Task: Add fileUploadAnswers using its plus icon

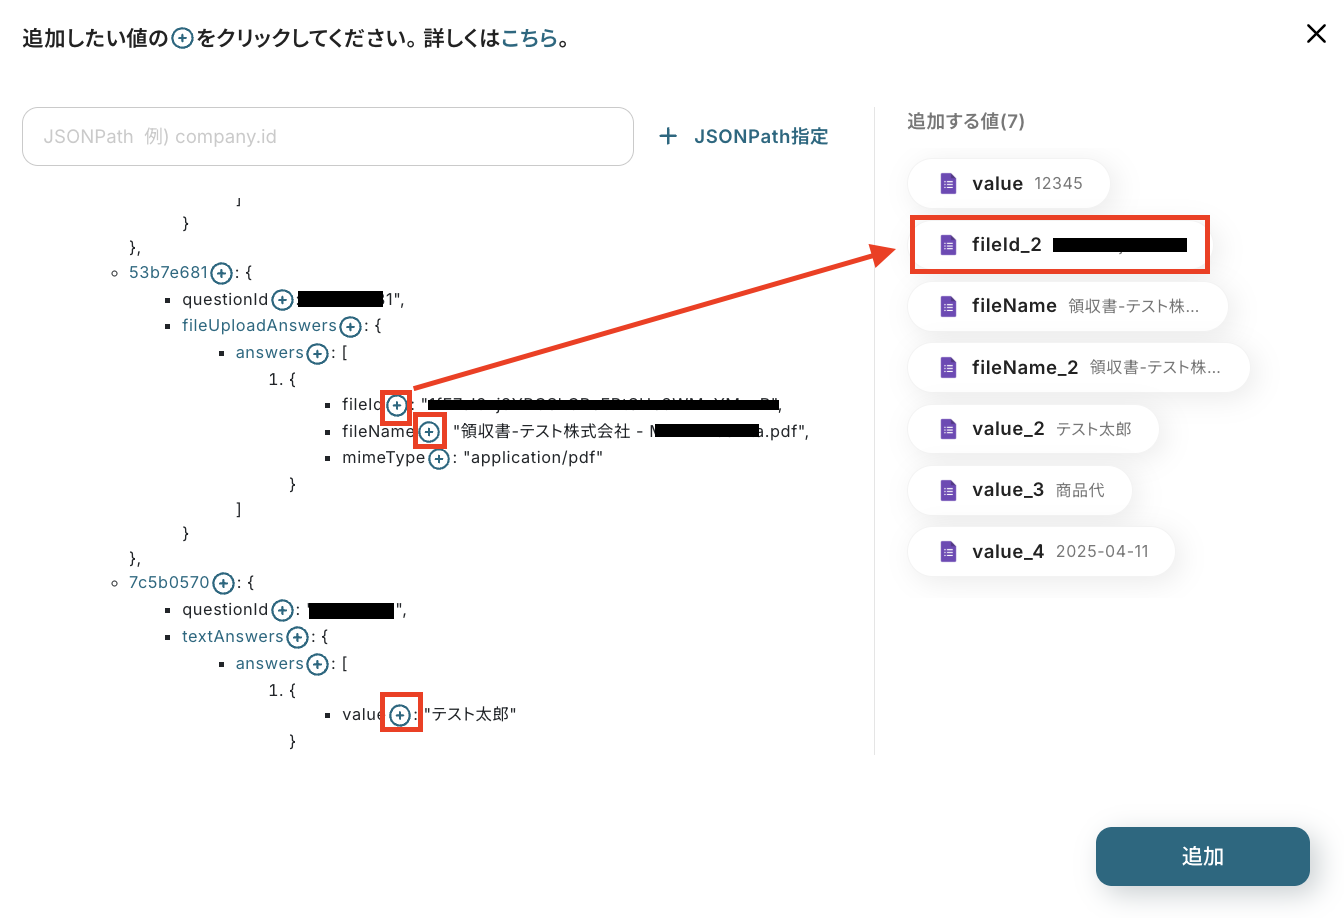Action: pyautogui.click(x=350, y=326)
